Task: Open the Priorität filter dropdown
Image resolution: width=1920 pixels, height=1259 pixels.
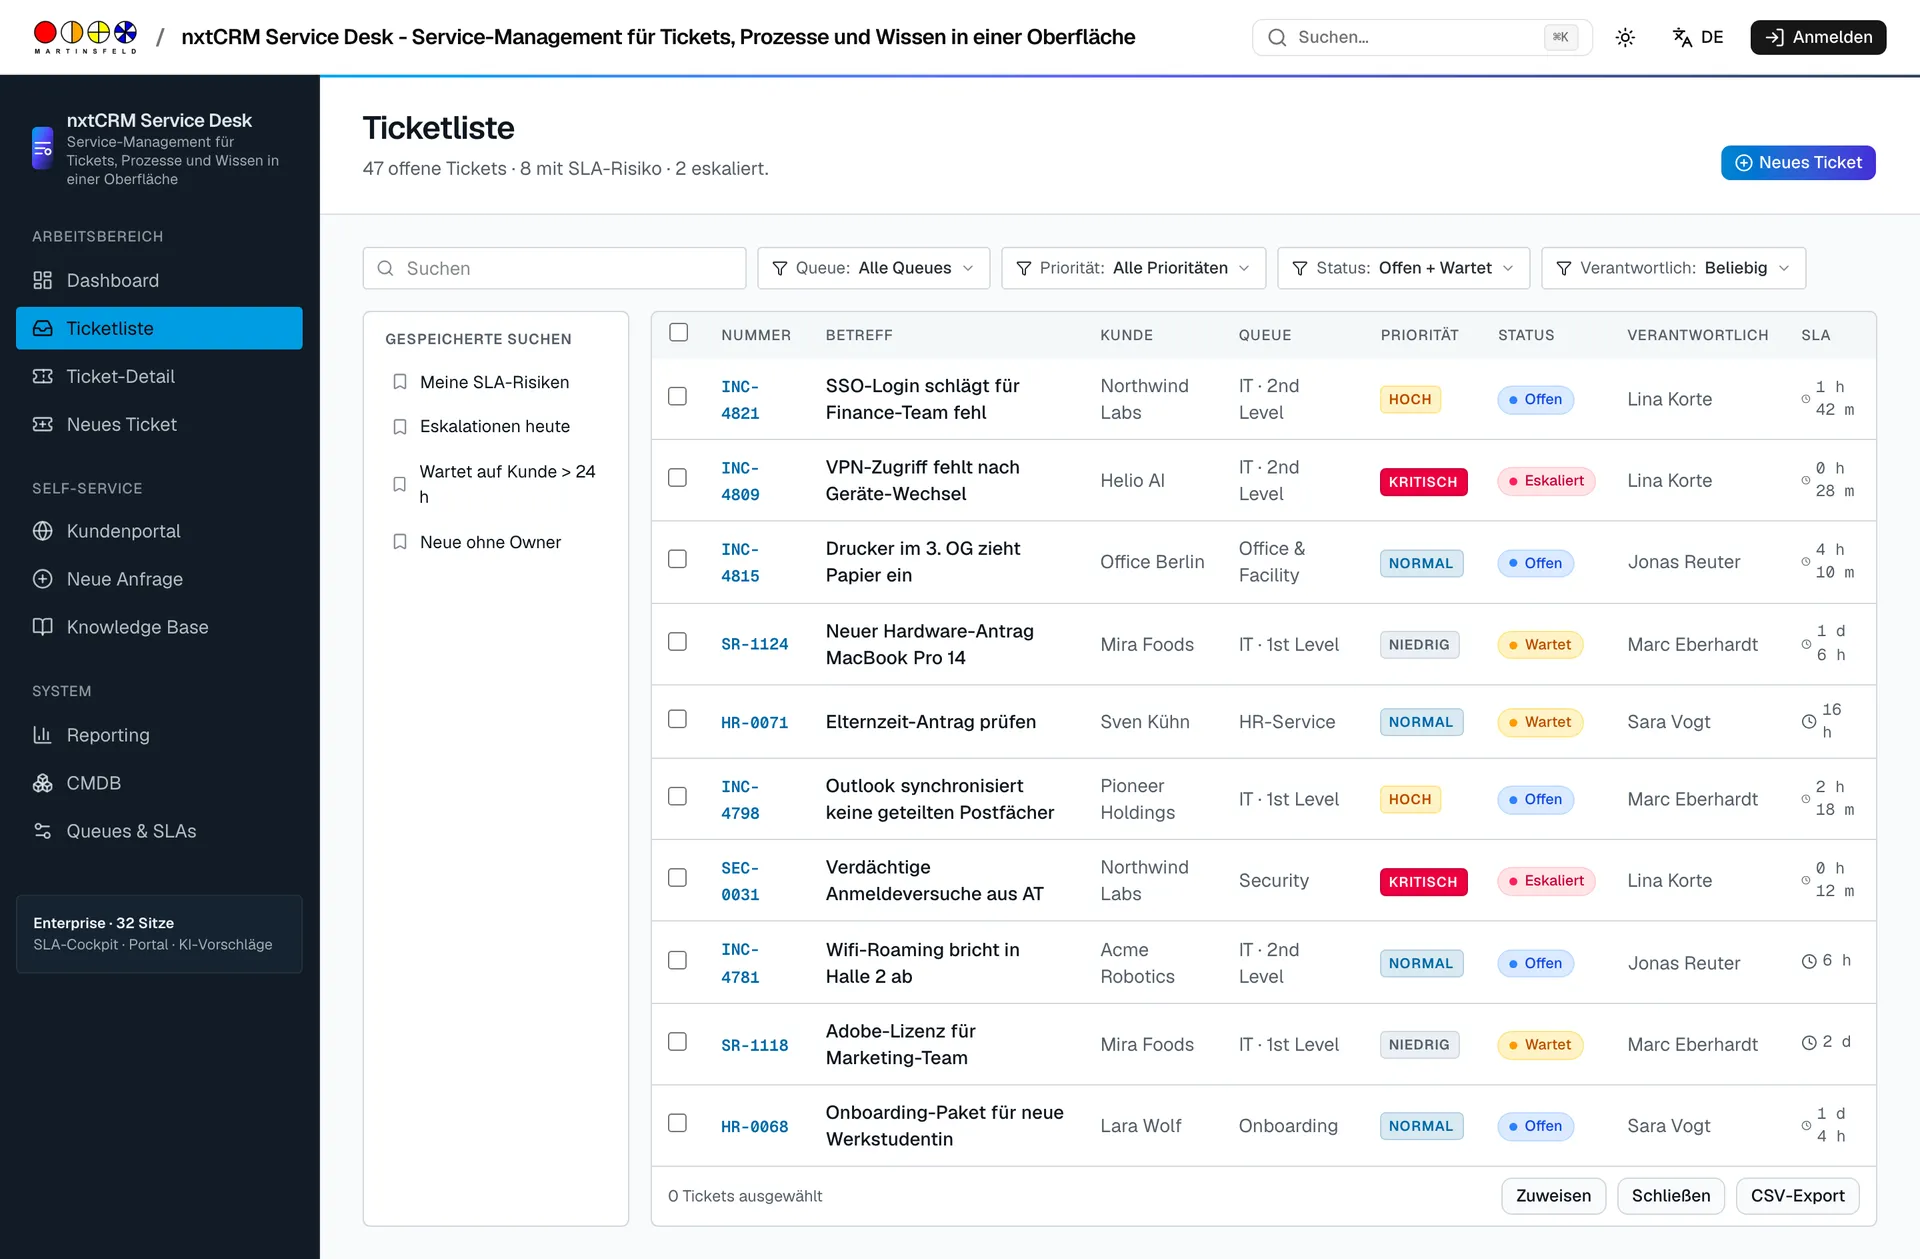Action: pos(1133,268)
